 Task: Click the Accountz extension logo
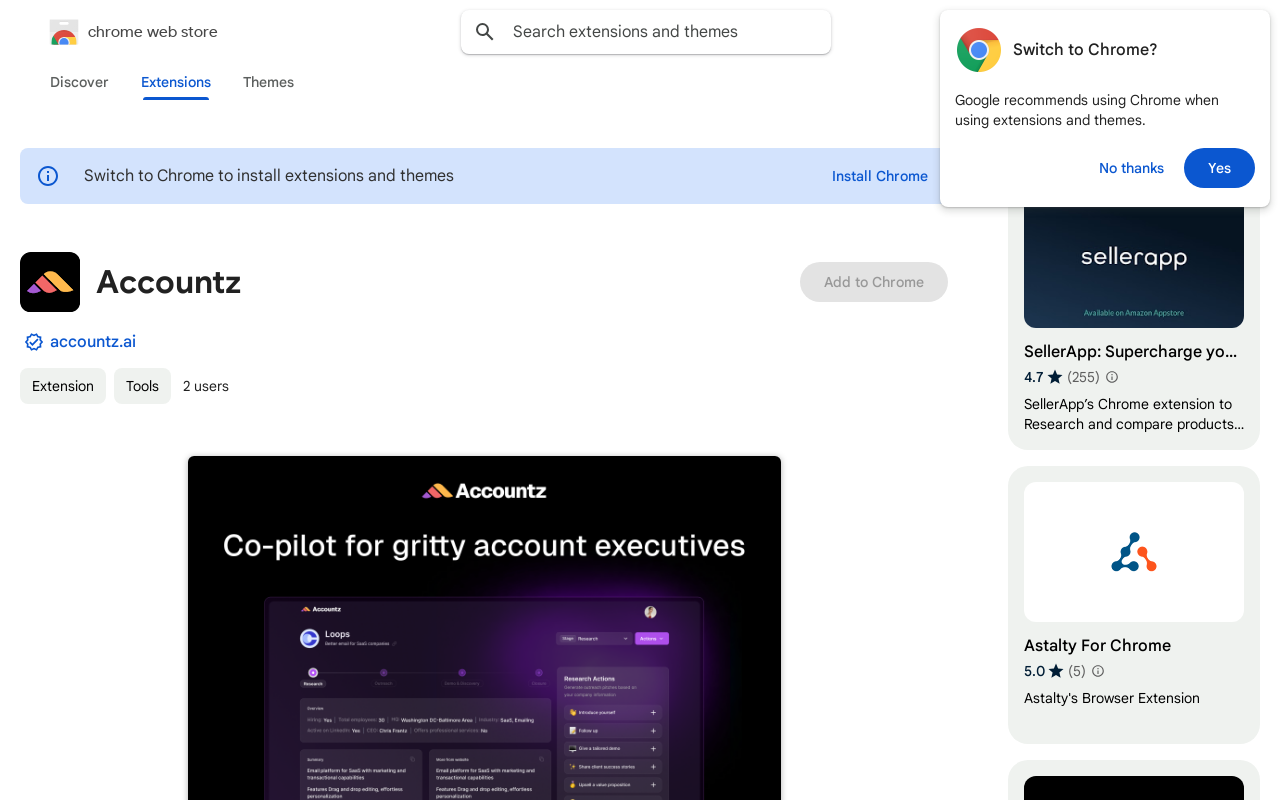coord(49,282)
